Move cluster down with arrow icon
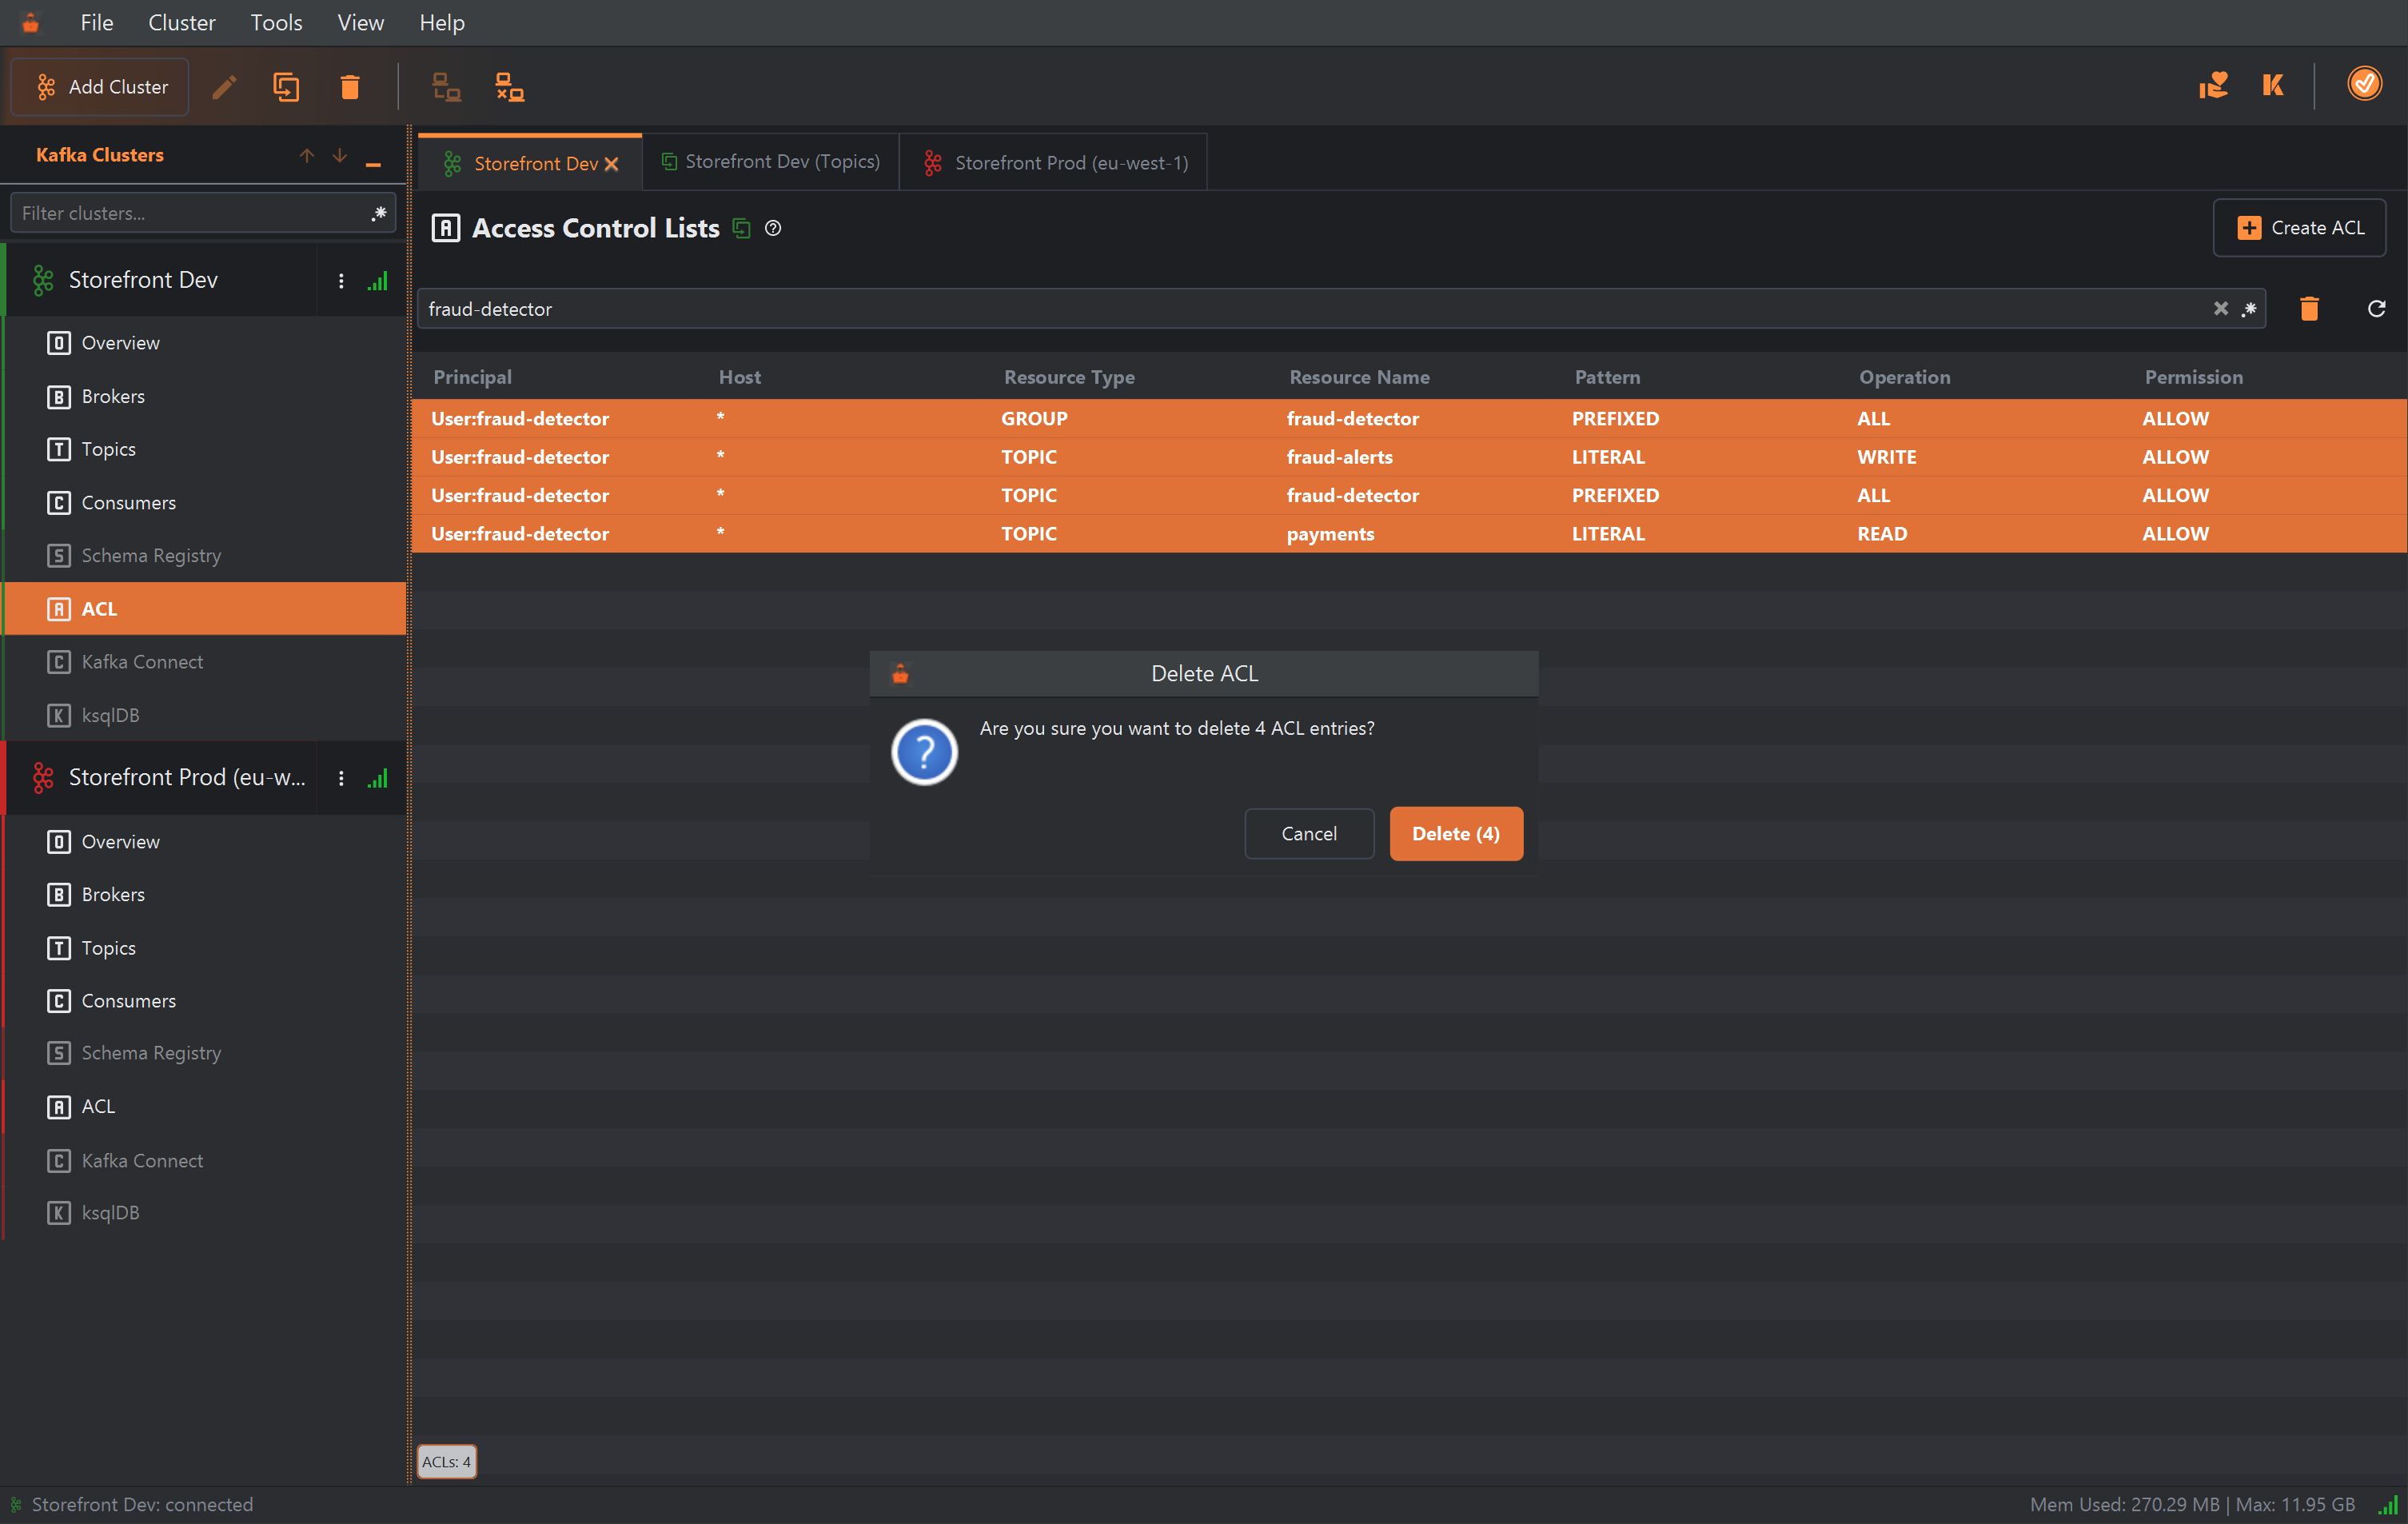Screen dimensions: 2408x1524 click(340, 155)
